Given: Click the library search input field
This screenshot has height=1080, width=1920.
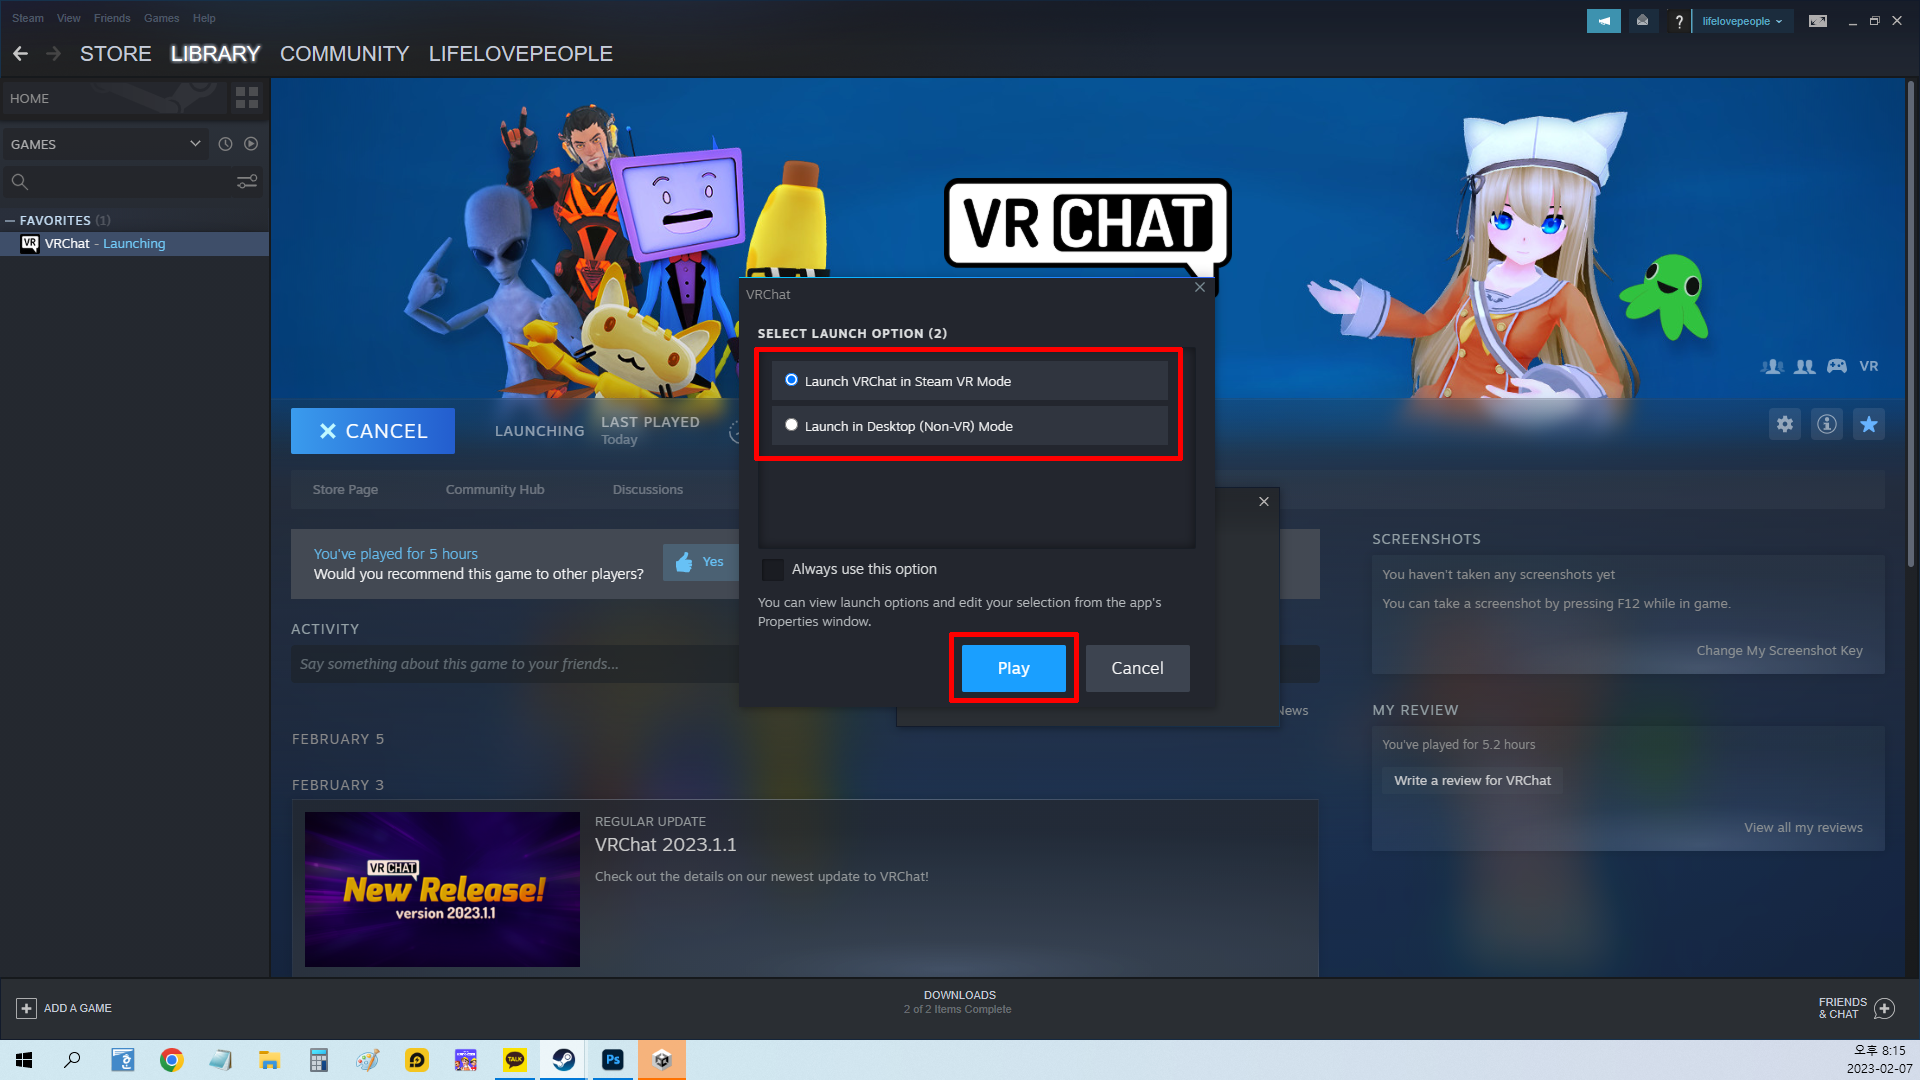Looking at the screenshot, I should [x=132, y=181].
